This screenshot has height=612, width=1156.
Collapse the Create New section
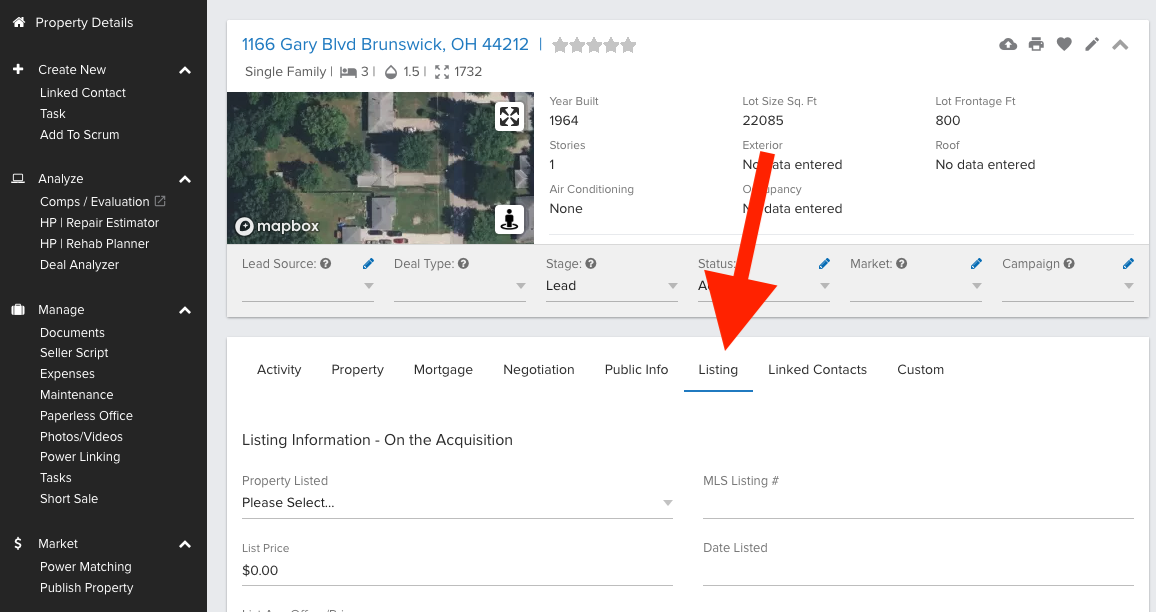pos(185,70)
